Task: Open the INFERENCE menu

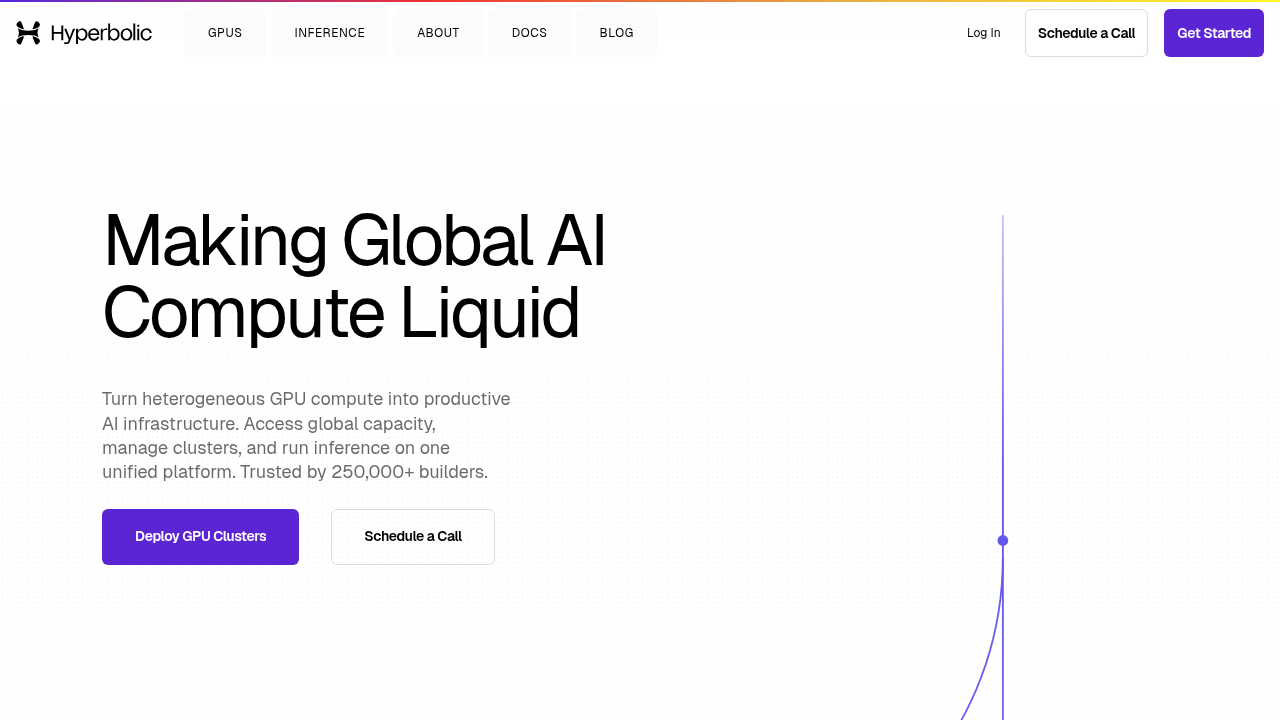Action: click(330, 33)
